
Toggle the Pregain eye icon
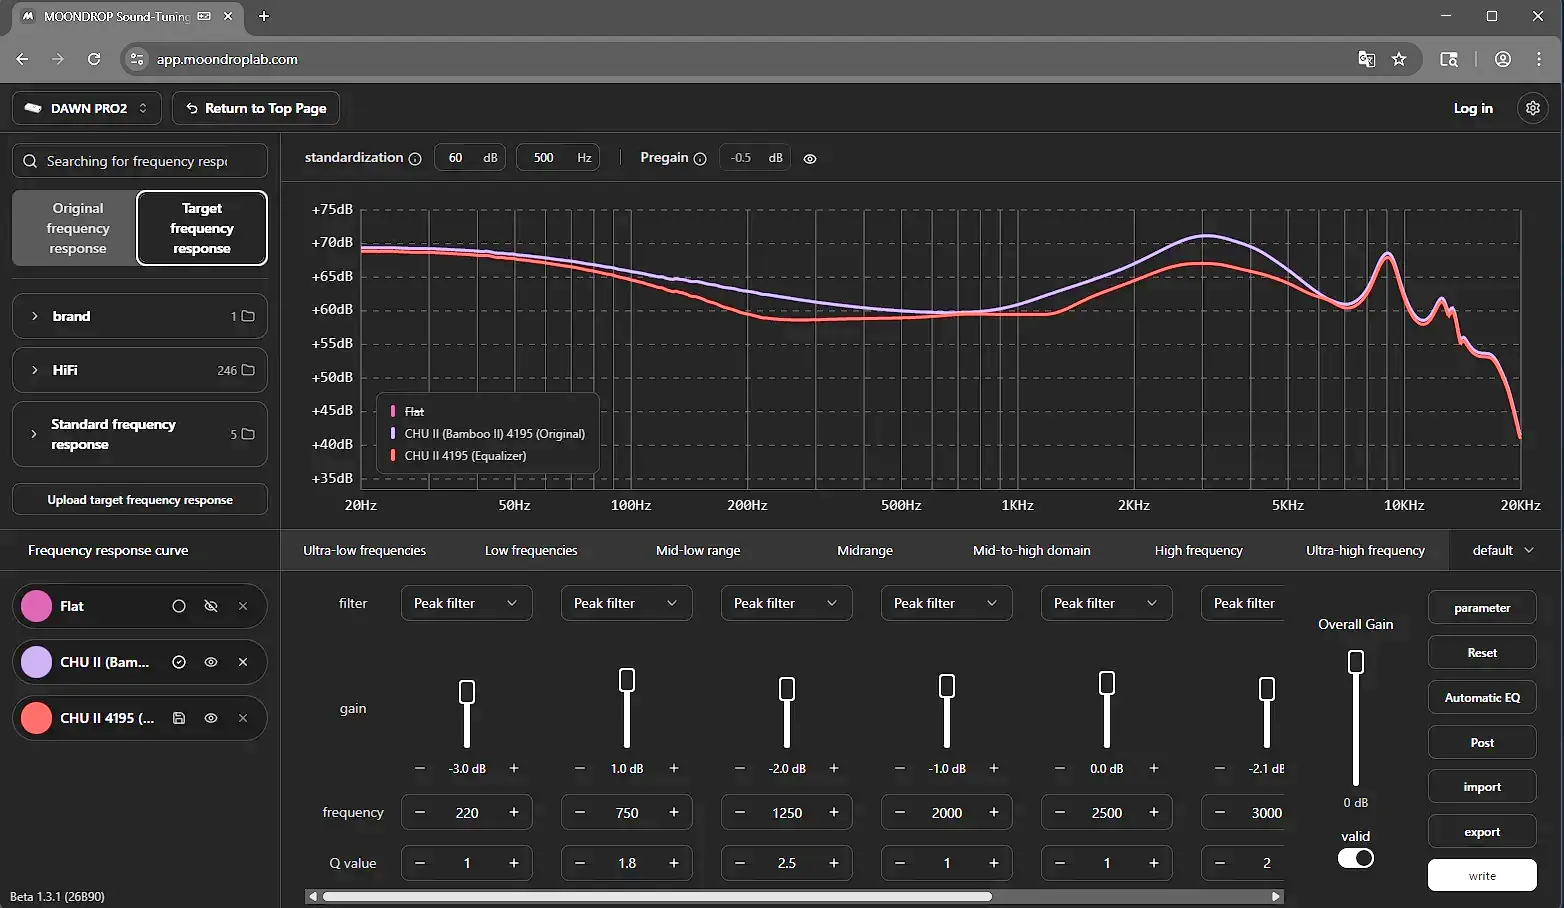pos(810,159)
